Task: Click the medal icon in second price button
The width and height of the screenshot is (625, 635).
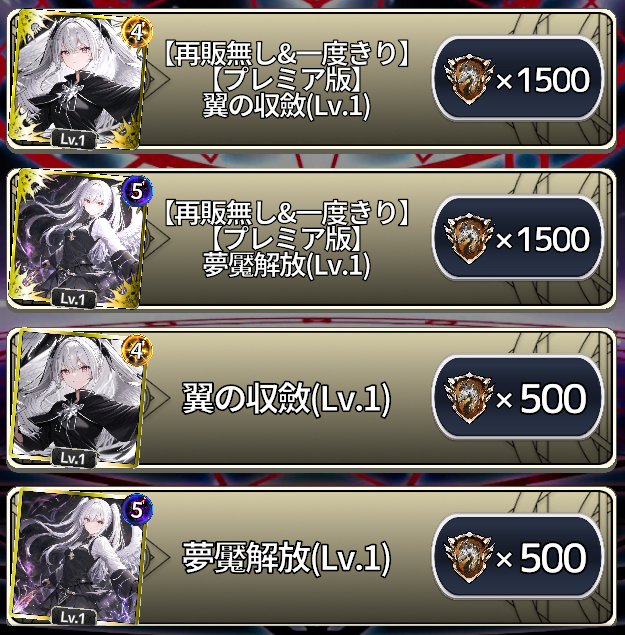Action: click(x=469, y=239)
